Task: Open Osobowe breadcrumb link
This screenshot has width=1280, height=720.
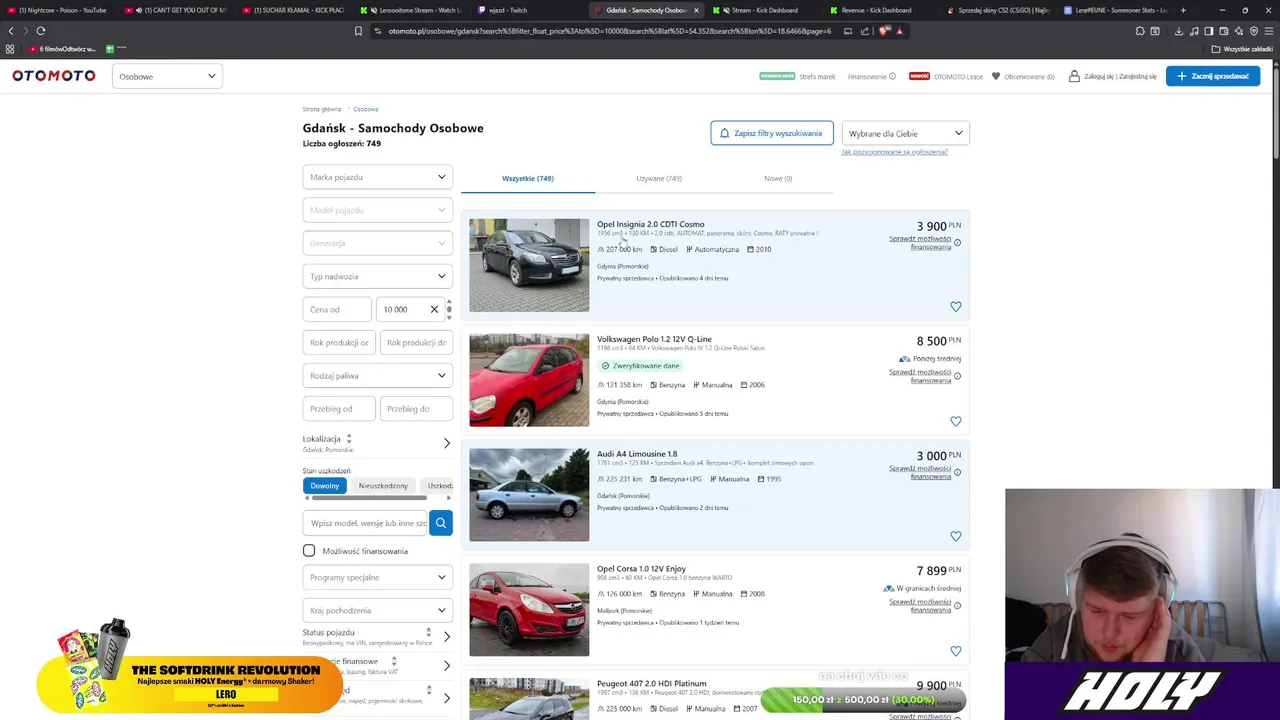Action: tap(366, 109)
